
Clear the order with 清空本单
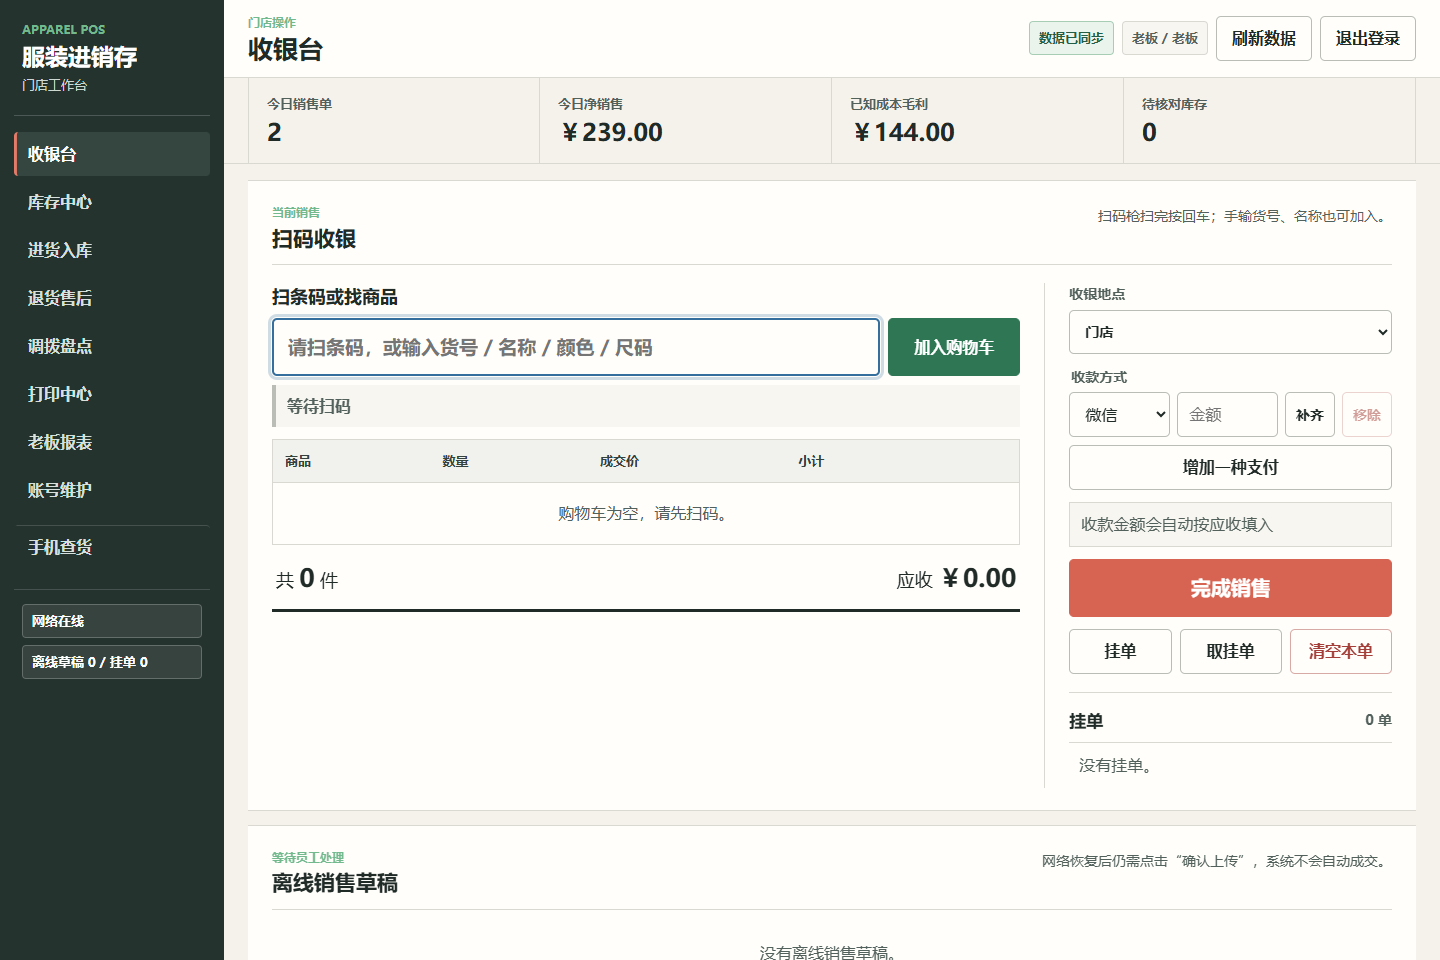(1341, 651)
